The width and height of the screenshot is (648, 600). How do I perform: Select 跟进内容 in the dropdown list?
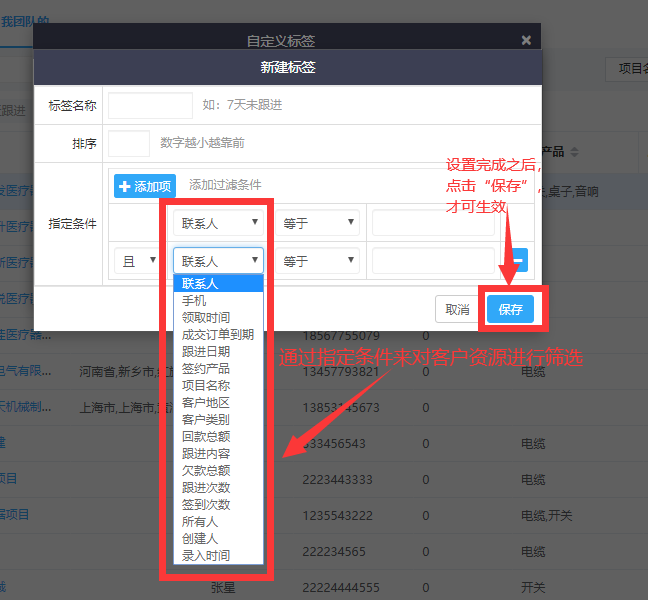(x=218, y=454)
